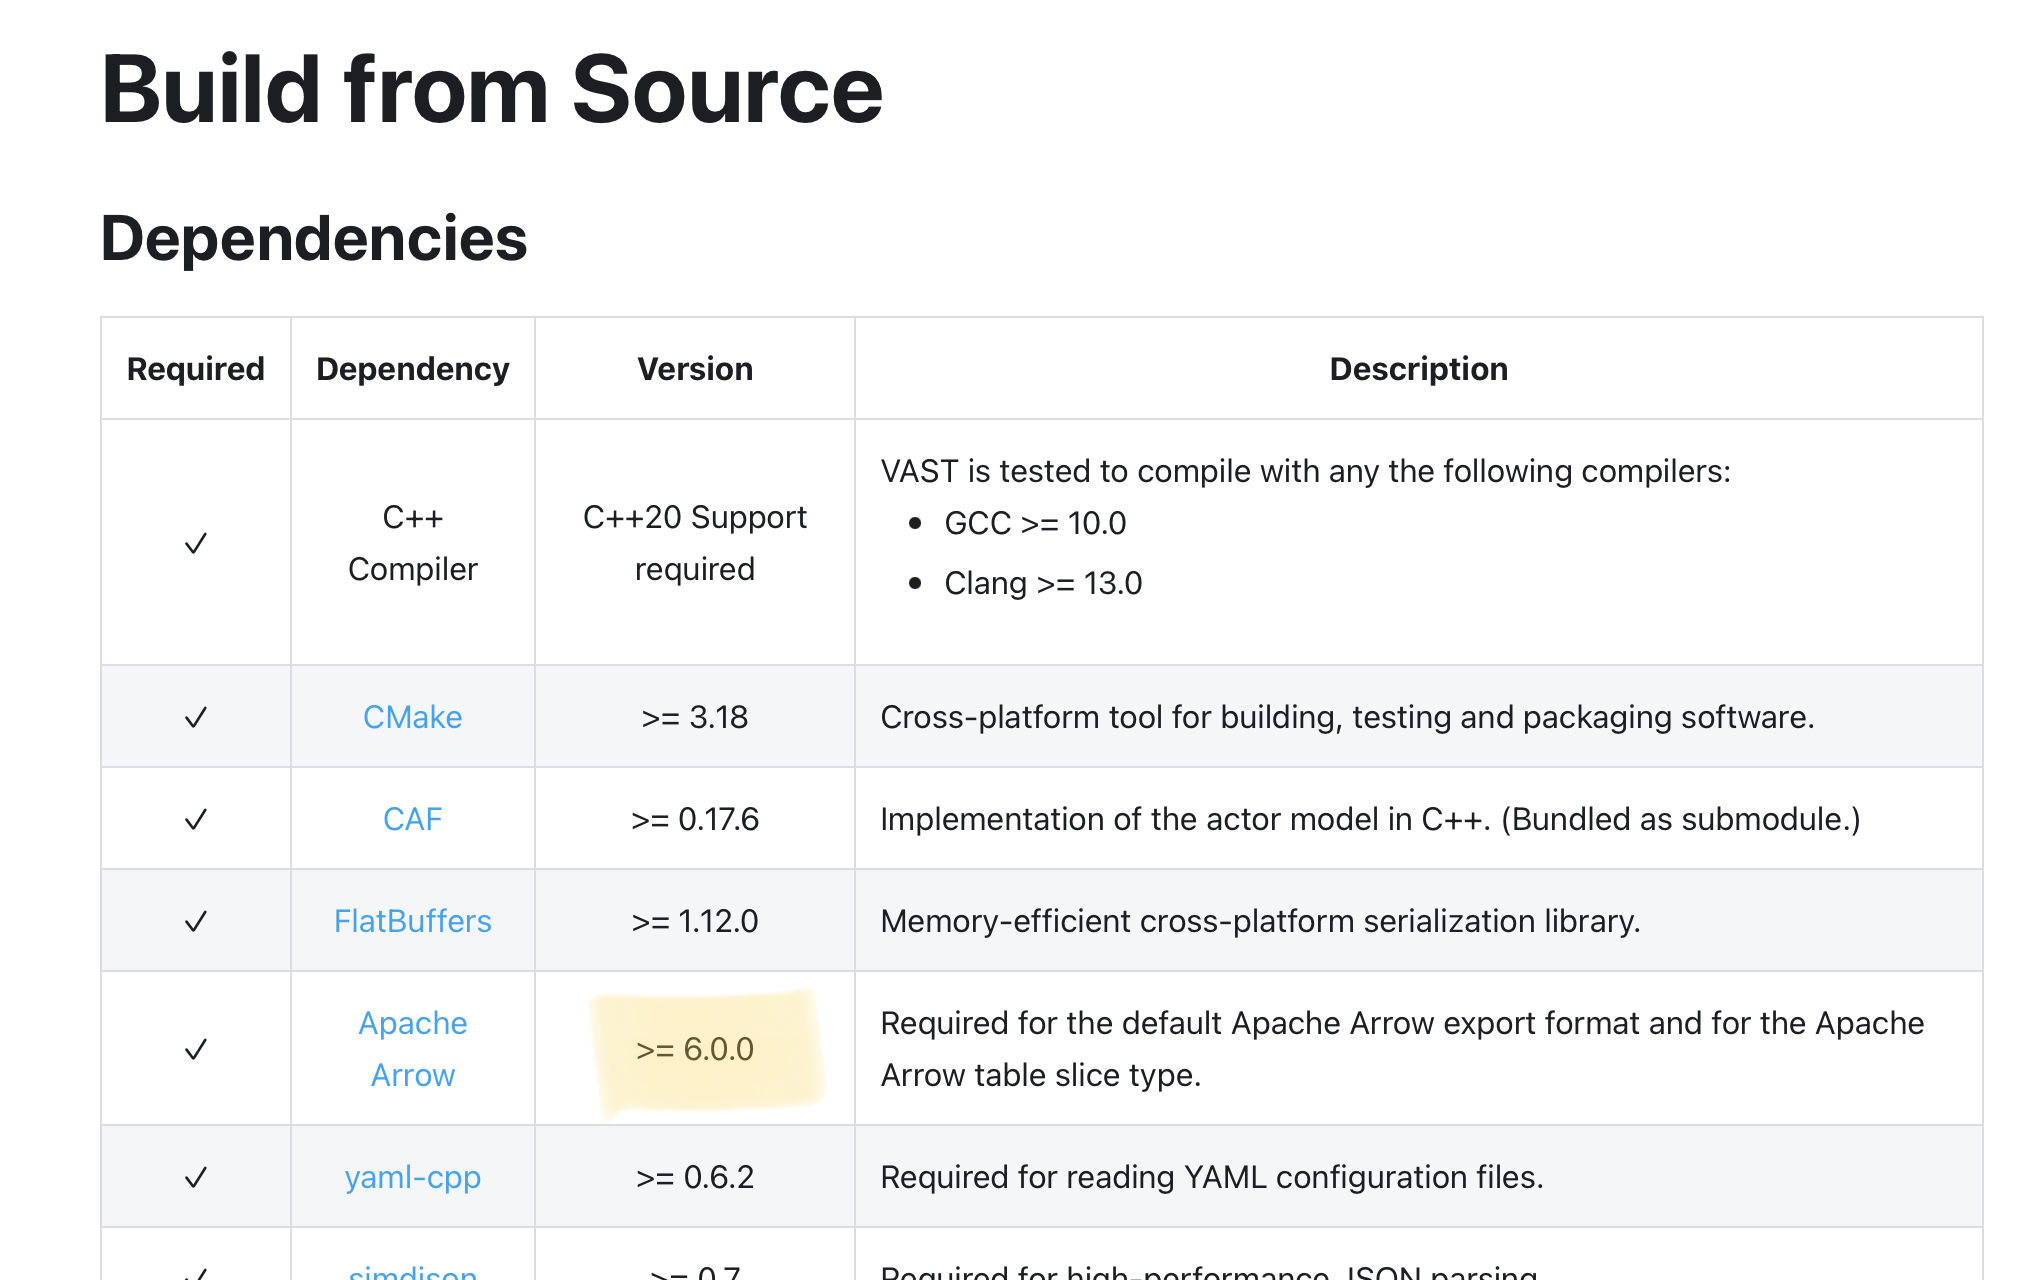
Task: Click the checkmark in the yaml-cpp row
Action: pyautogui.click(x=196, y=1177)
